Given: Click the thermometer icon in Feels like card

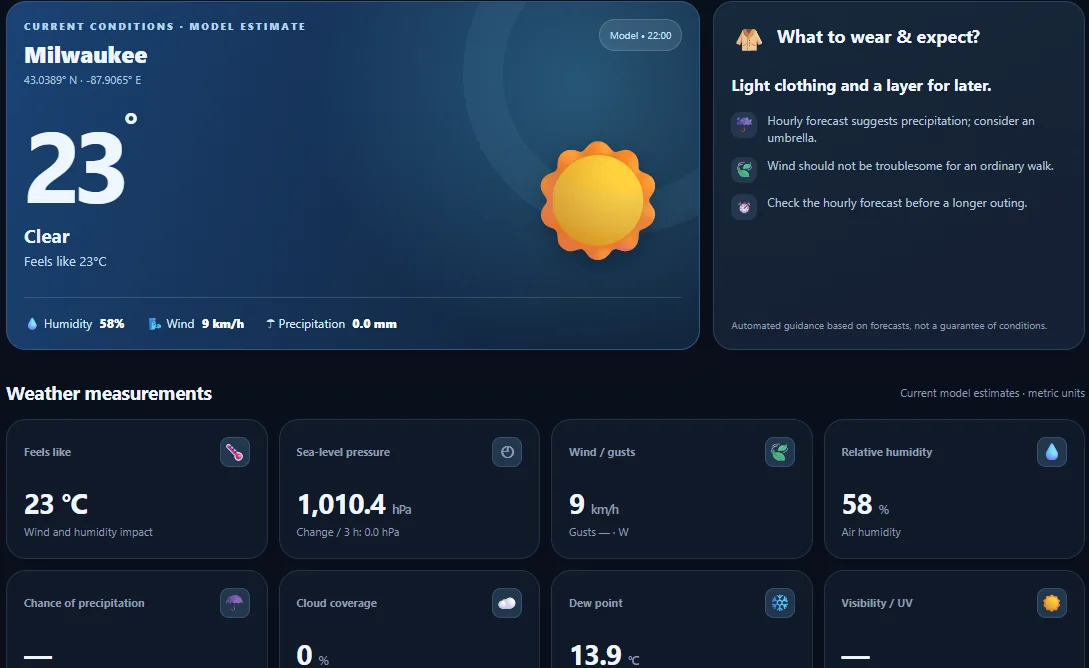Looking at the screenshot, I should pos(235,453).
